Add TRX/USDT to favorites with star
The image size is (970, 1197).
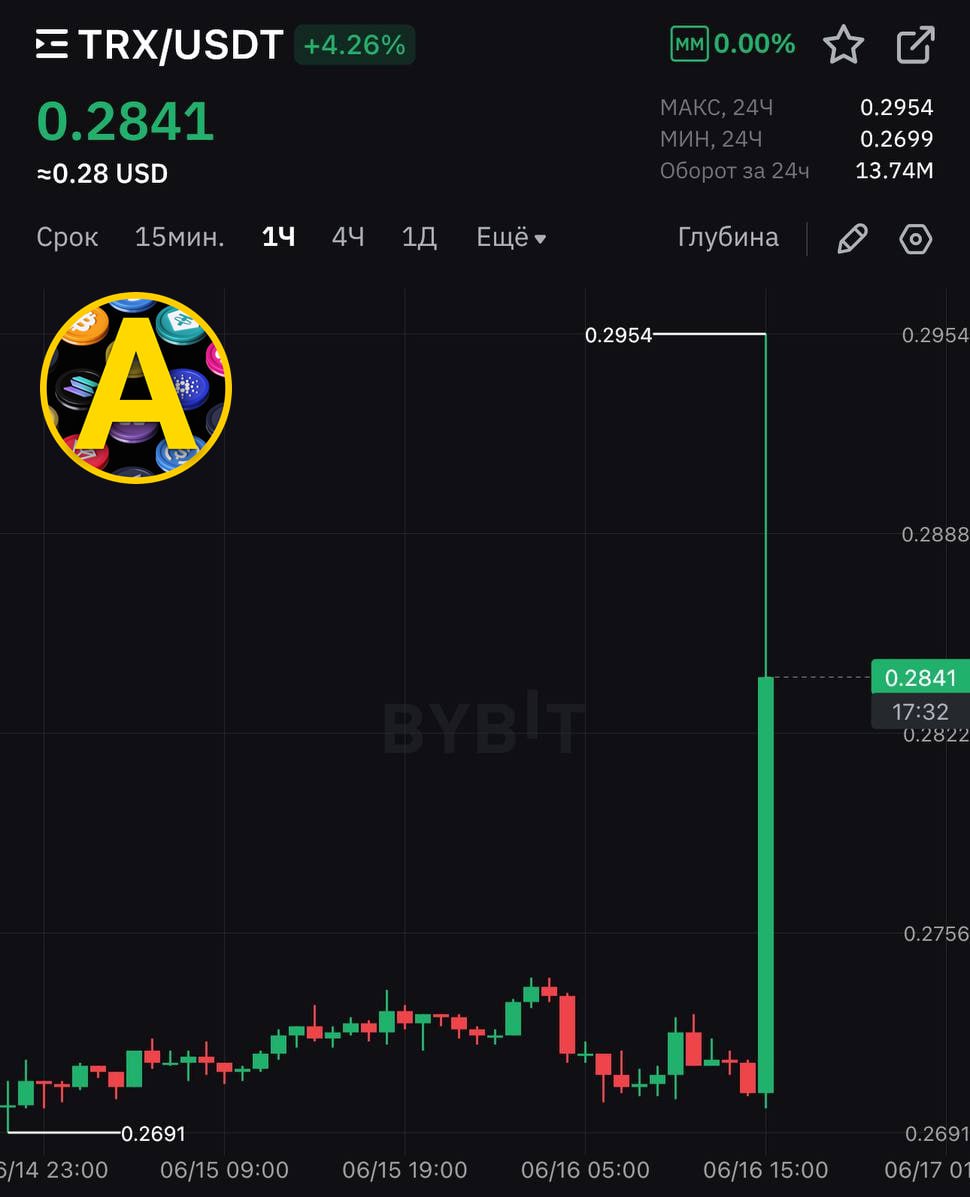click(843, 44)
